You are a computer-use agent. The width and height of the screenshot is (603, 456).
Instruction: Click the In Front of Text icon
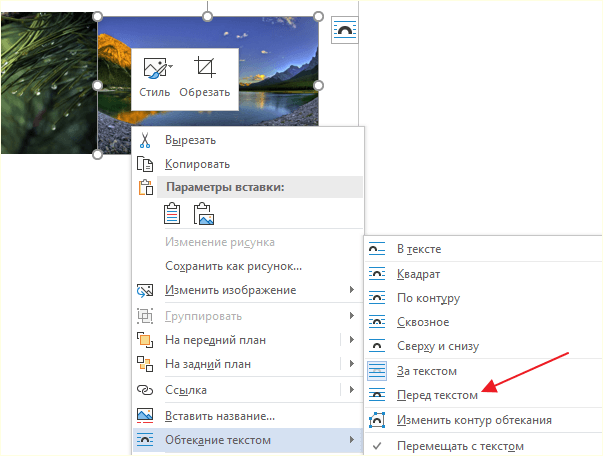[377, 395]
